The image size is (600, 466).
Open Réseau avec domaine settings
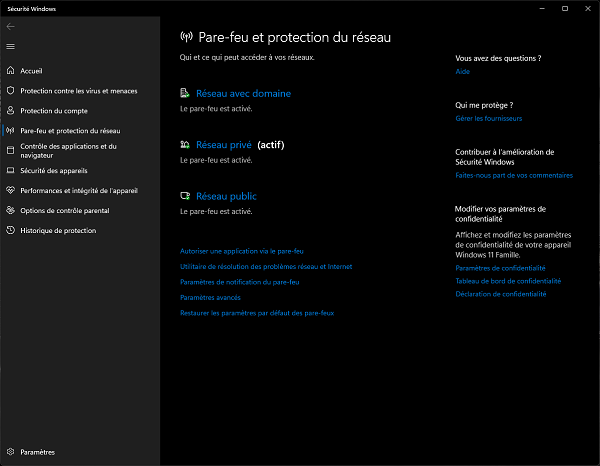point(243,93)
